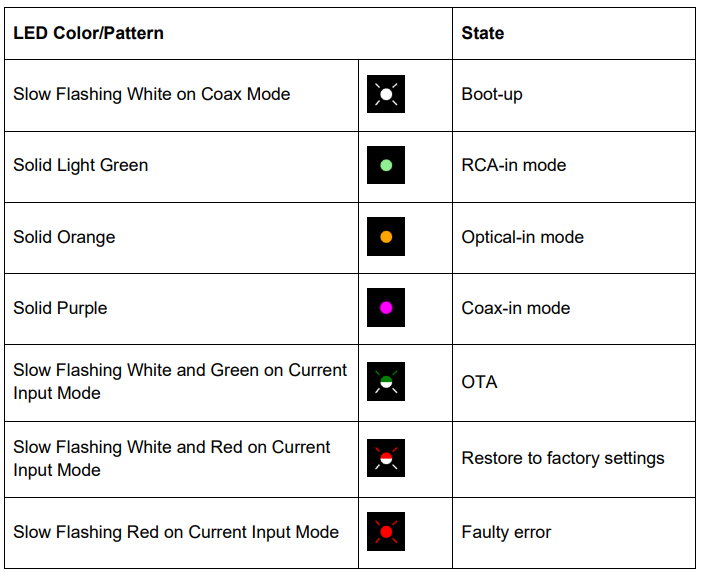
Task: Click the 'OTA' state cell
Action: click(x=479, y=381)
